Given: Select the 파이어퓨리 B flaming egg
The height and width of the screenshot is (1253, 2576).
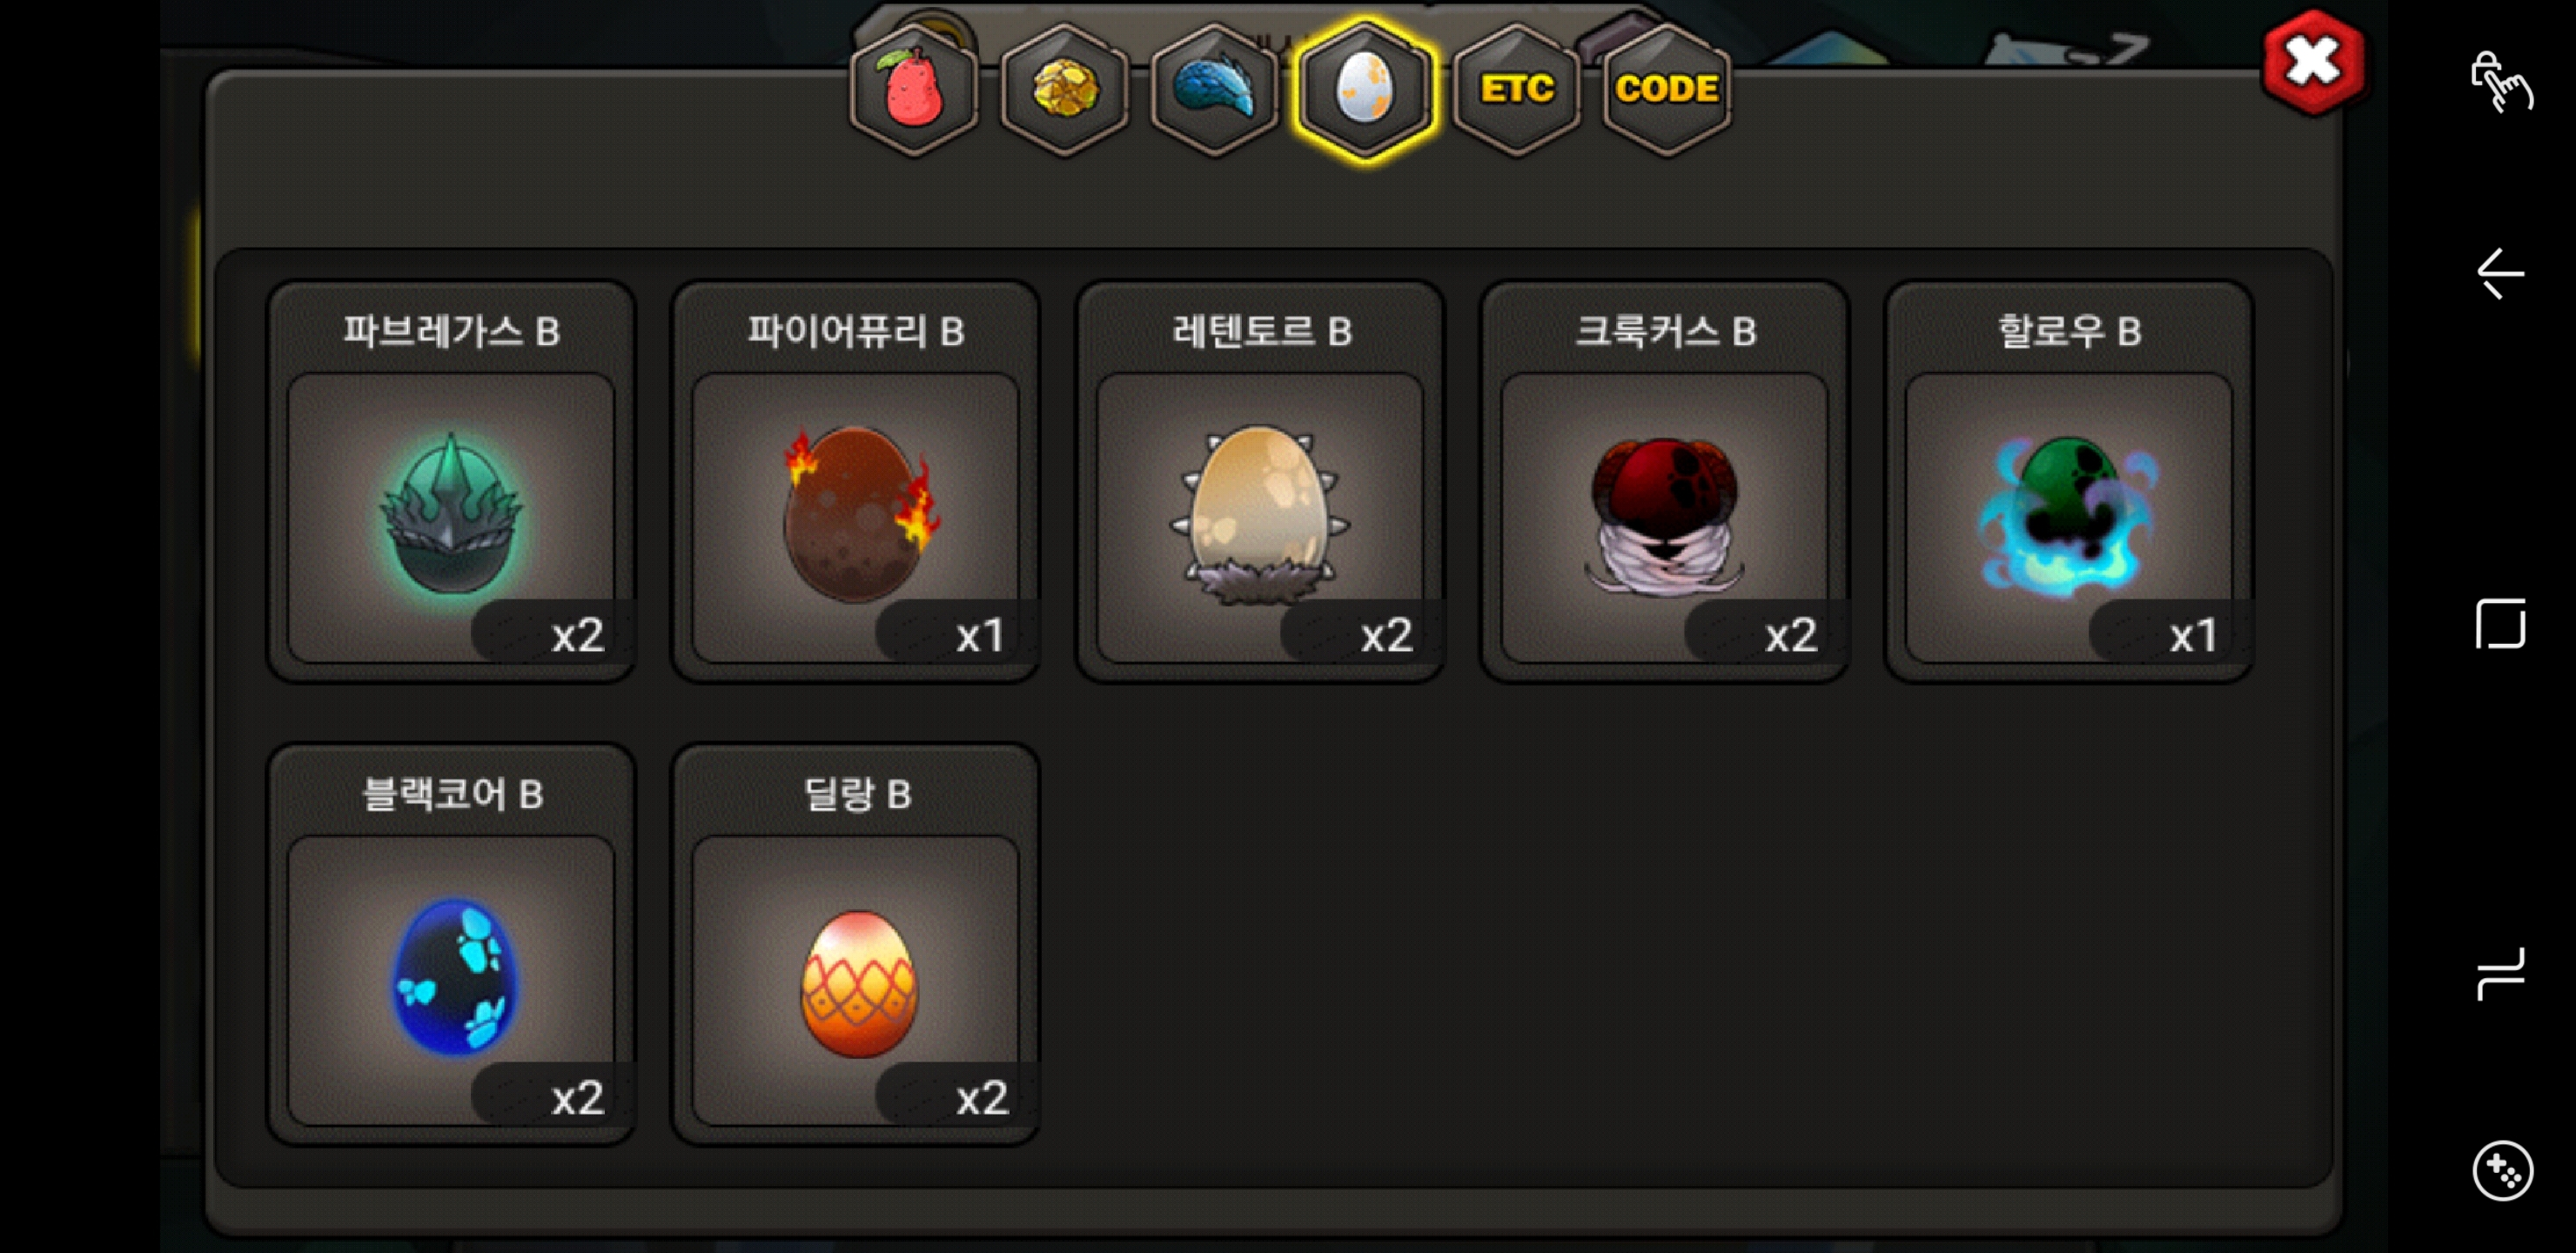Looking at the screenshot, I should 856,482.
